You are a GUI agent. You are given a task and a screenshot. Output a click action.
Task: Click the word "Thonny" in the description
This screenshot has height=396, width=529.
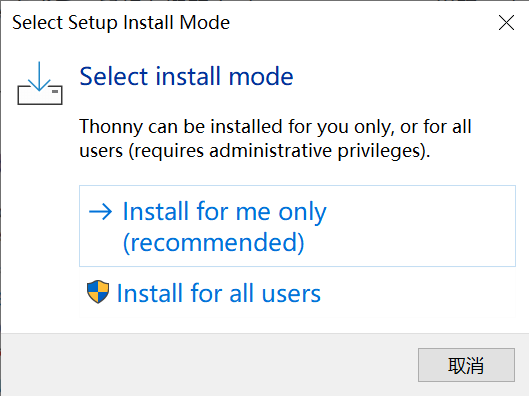111,127
